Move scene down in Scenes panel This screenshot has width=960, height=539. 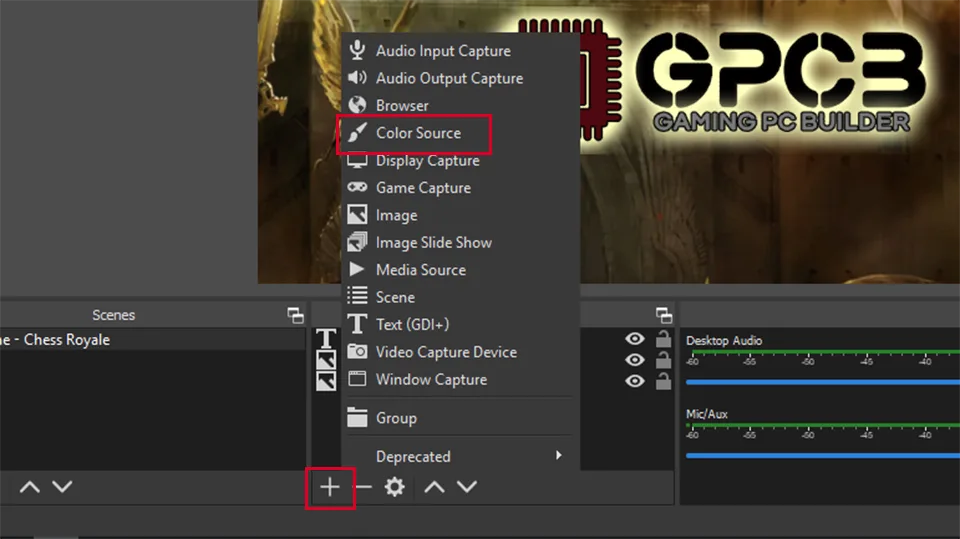coord(62,487)
